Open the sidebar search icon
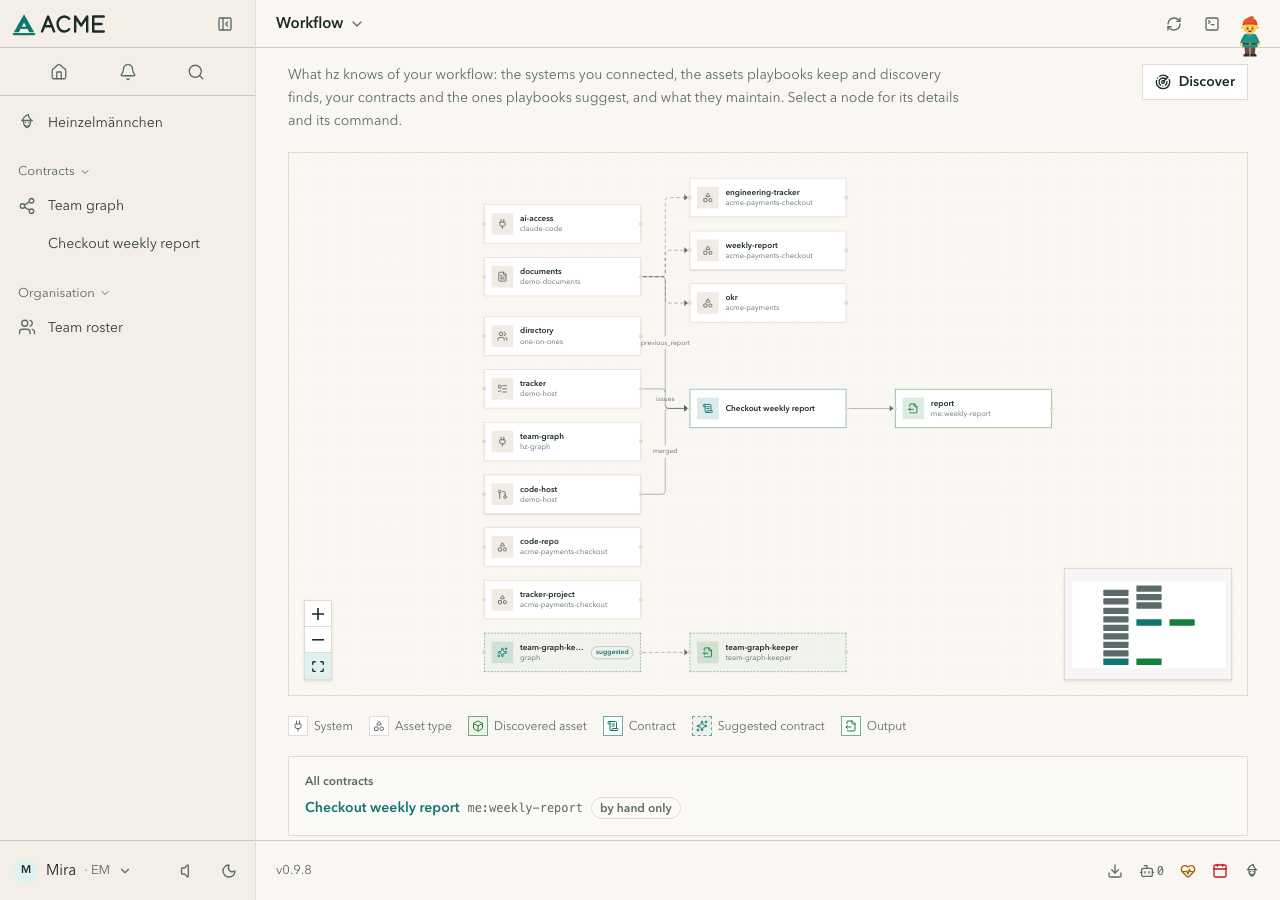Screen dimensions: 1280x900 click(196, 72)
